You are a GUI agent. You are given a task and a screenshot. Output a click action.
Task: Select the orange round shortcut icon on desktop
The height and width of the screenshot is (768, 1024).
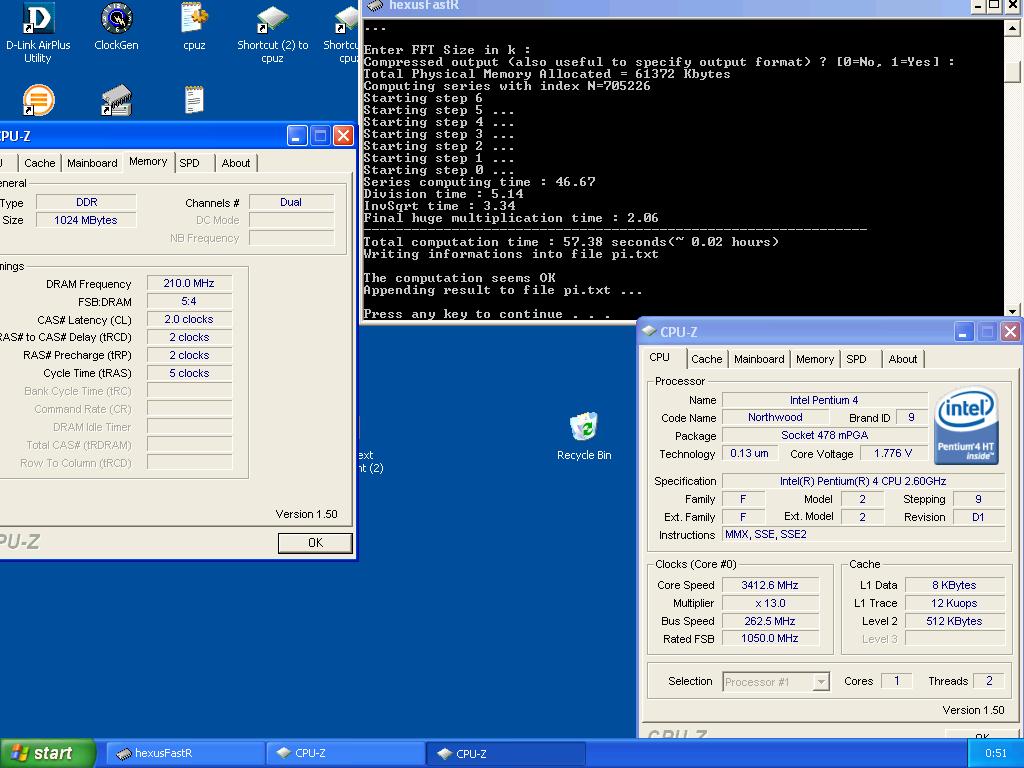(39, 99)
